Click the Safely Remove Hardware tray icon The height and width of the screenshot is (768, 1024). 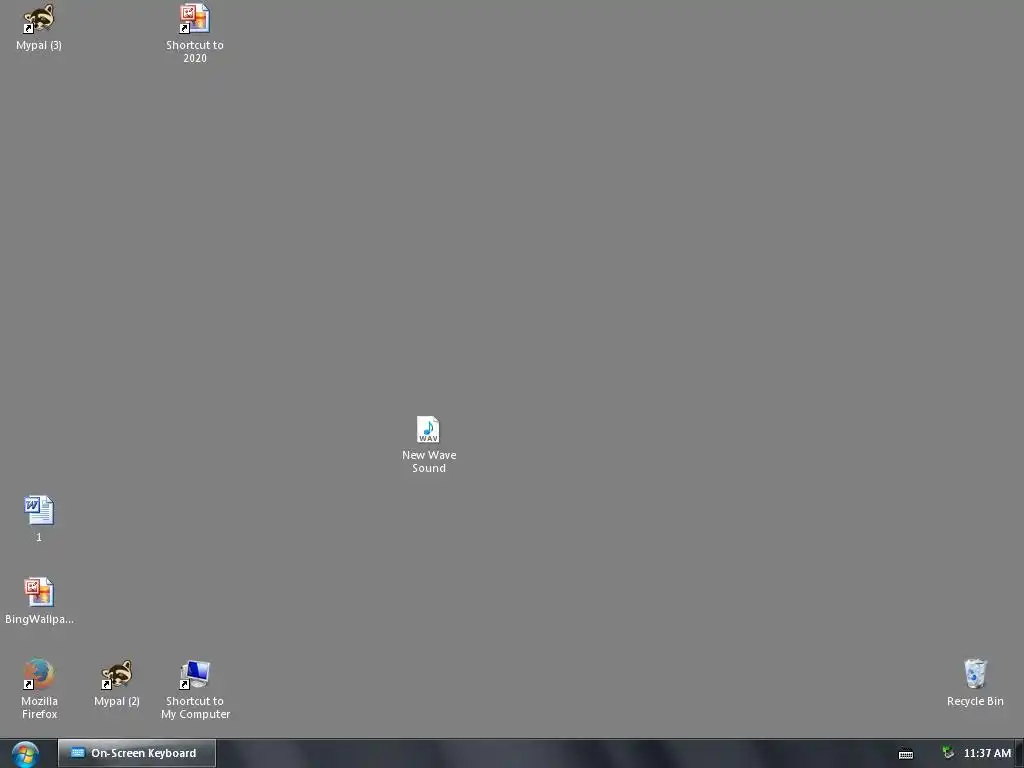click(x=948, y=753)
